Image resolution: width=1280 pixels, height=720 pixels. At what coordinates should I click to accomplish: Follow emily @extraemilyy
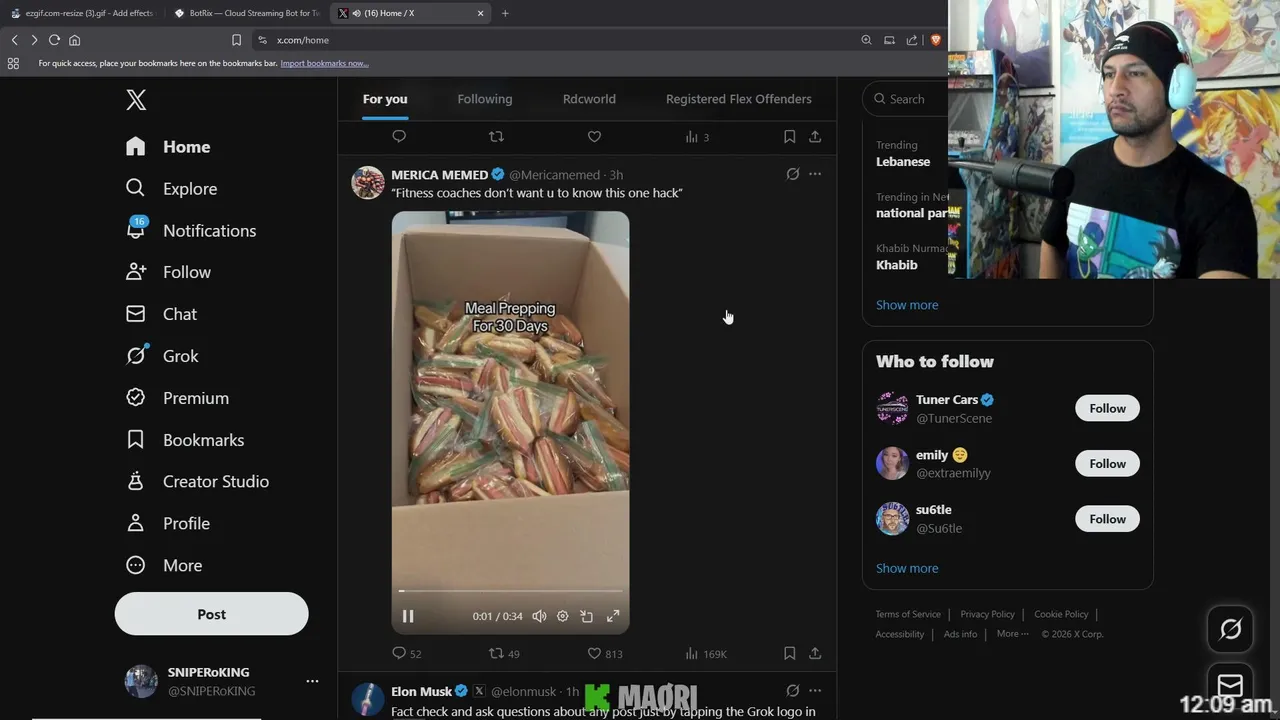(1107, 463)
